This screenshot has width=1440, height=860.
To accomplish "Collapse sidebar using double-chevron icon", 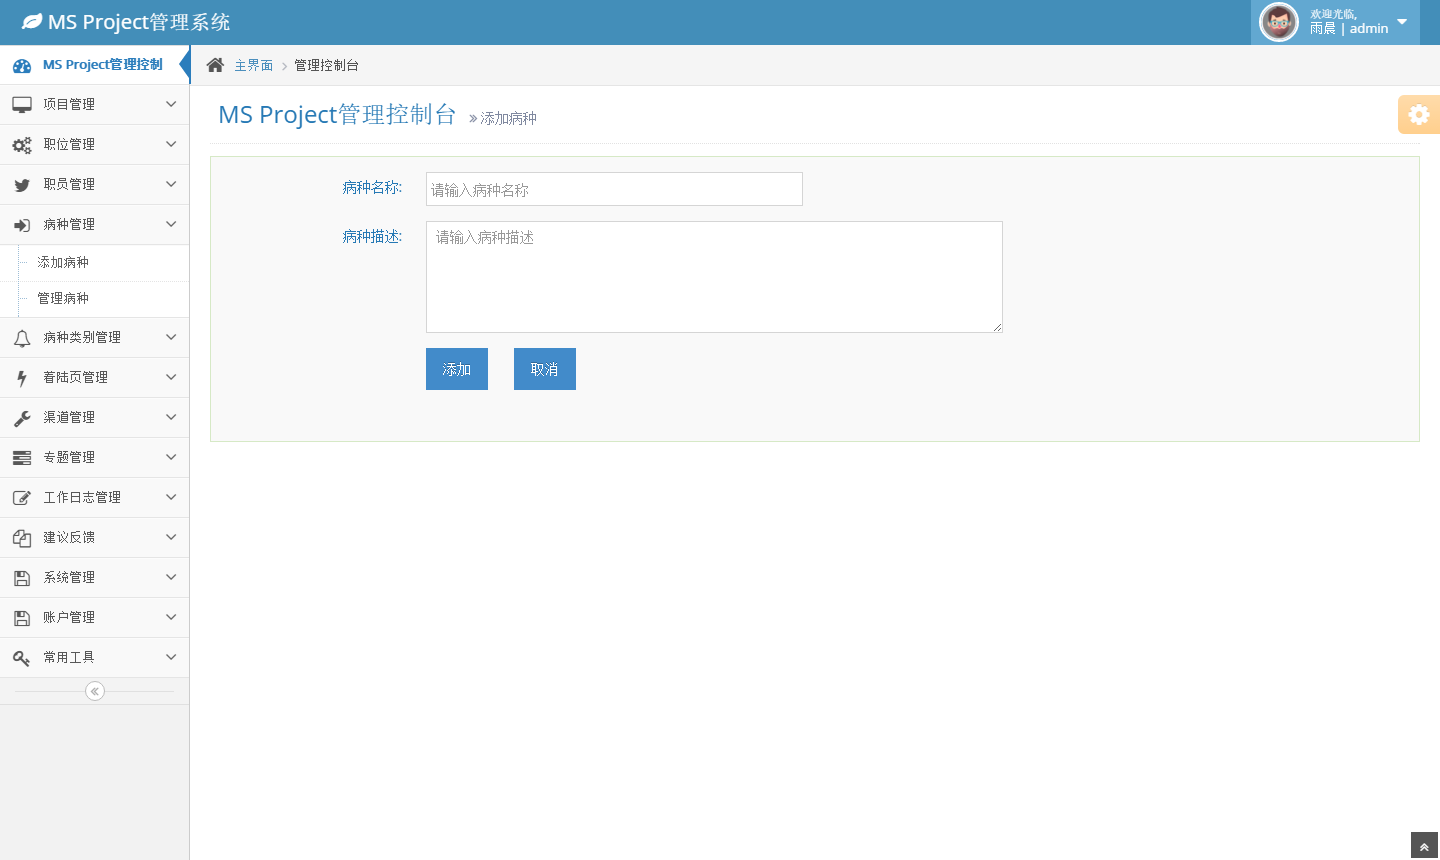I will tap(95, 691).
